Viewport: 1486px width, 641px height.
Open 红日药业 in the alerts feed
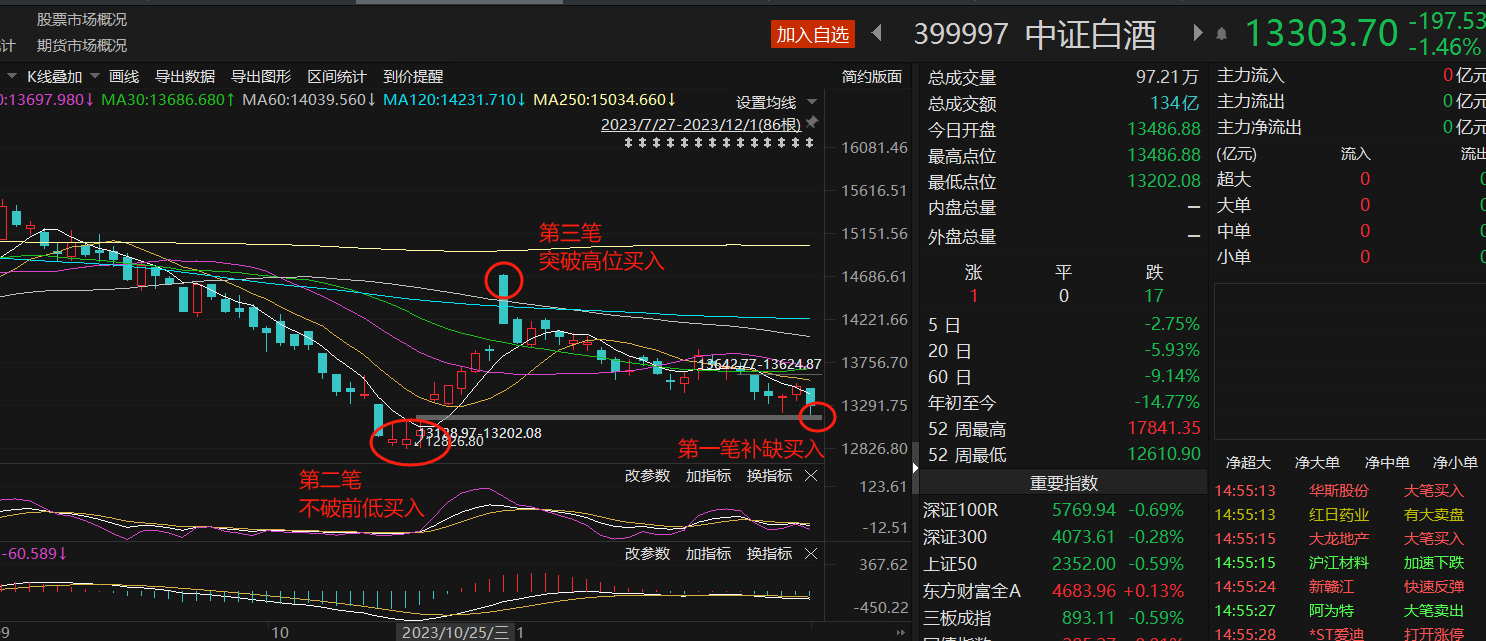(x=1339, y=515)
